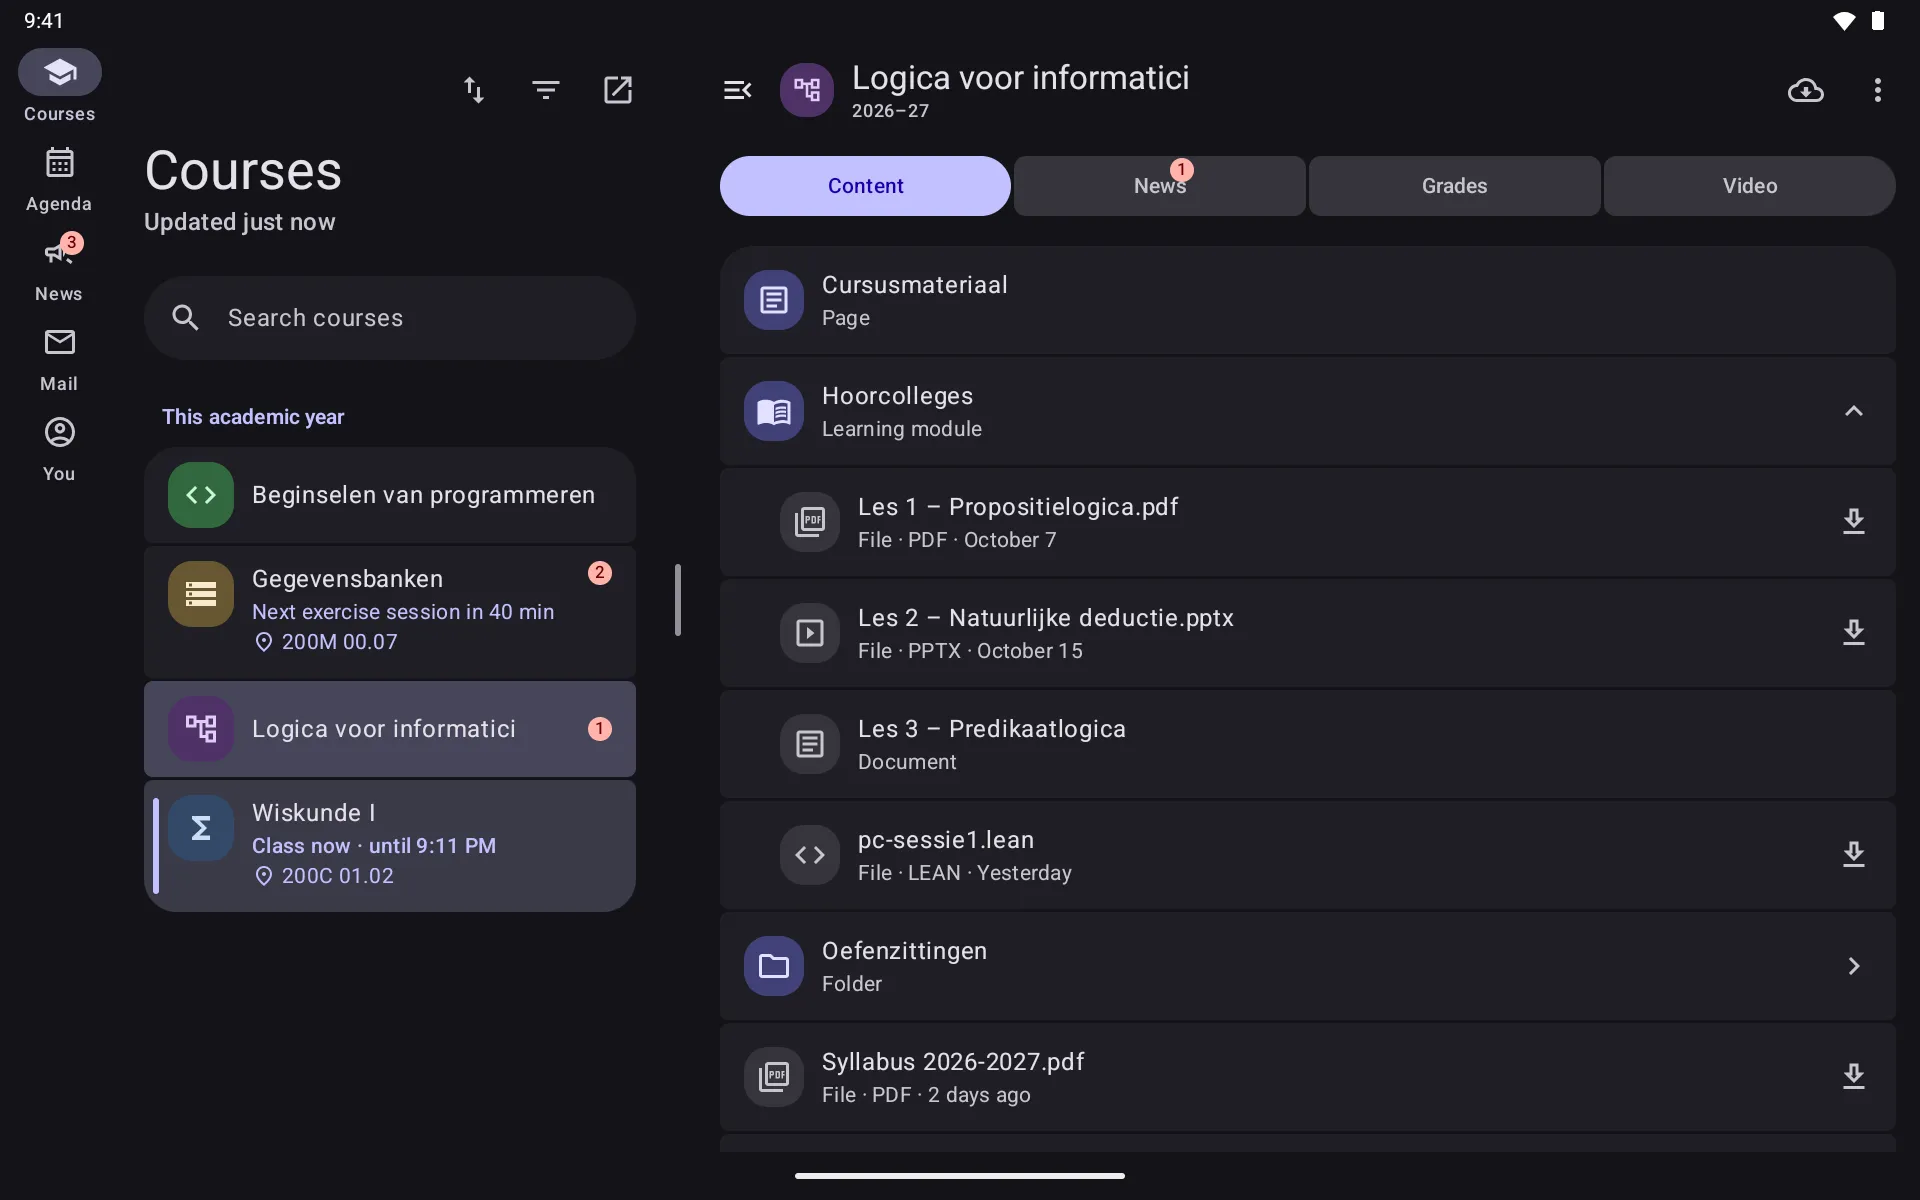
Task: Click the Les 2 – Natuurlijke deductie.pptx title
Action: click(x=1046, y=618)
